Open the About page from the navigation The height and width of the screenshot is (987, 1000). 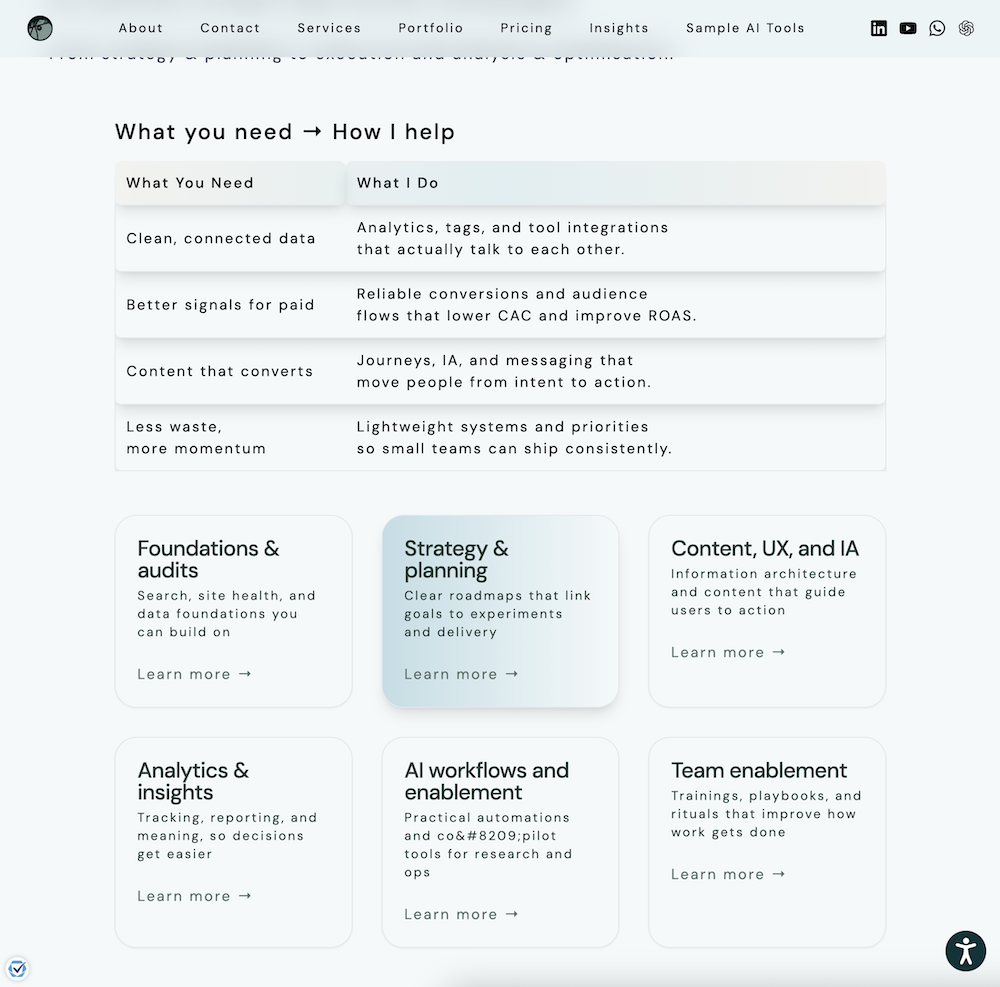[140, 28]
